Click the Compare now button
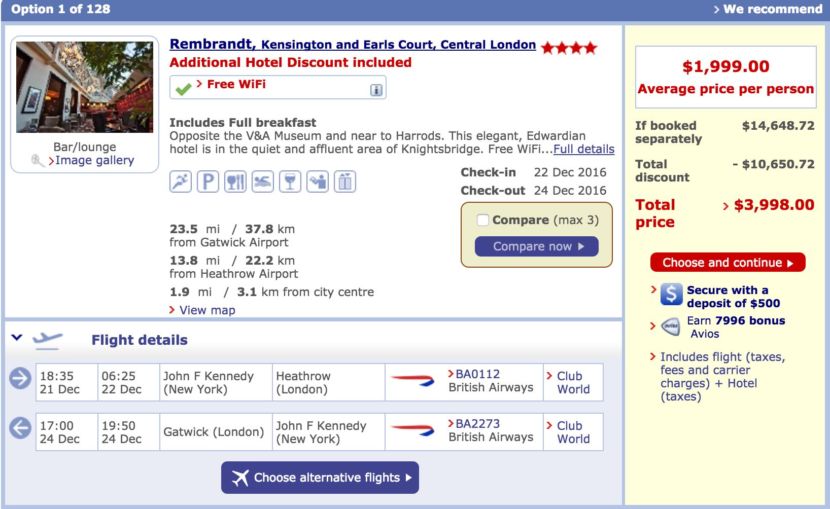830x509 pixels. (x=537, y=247)
